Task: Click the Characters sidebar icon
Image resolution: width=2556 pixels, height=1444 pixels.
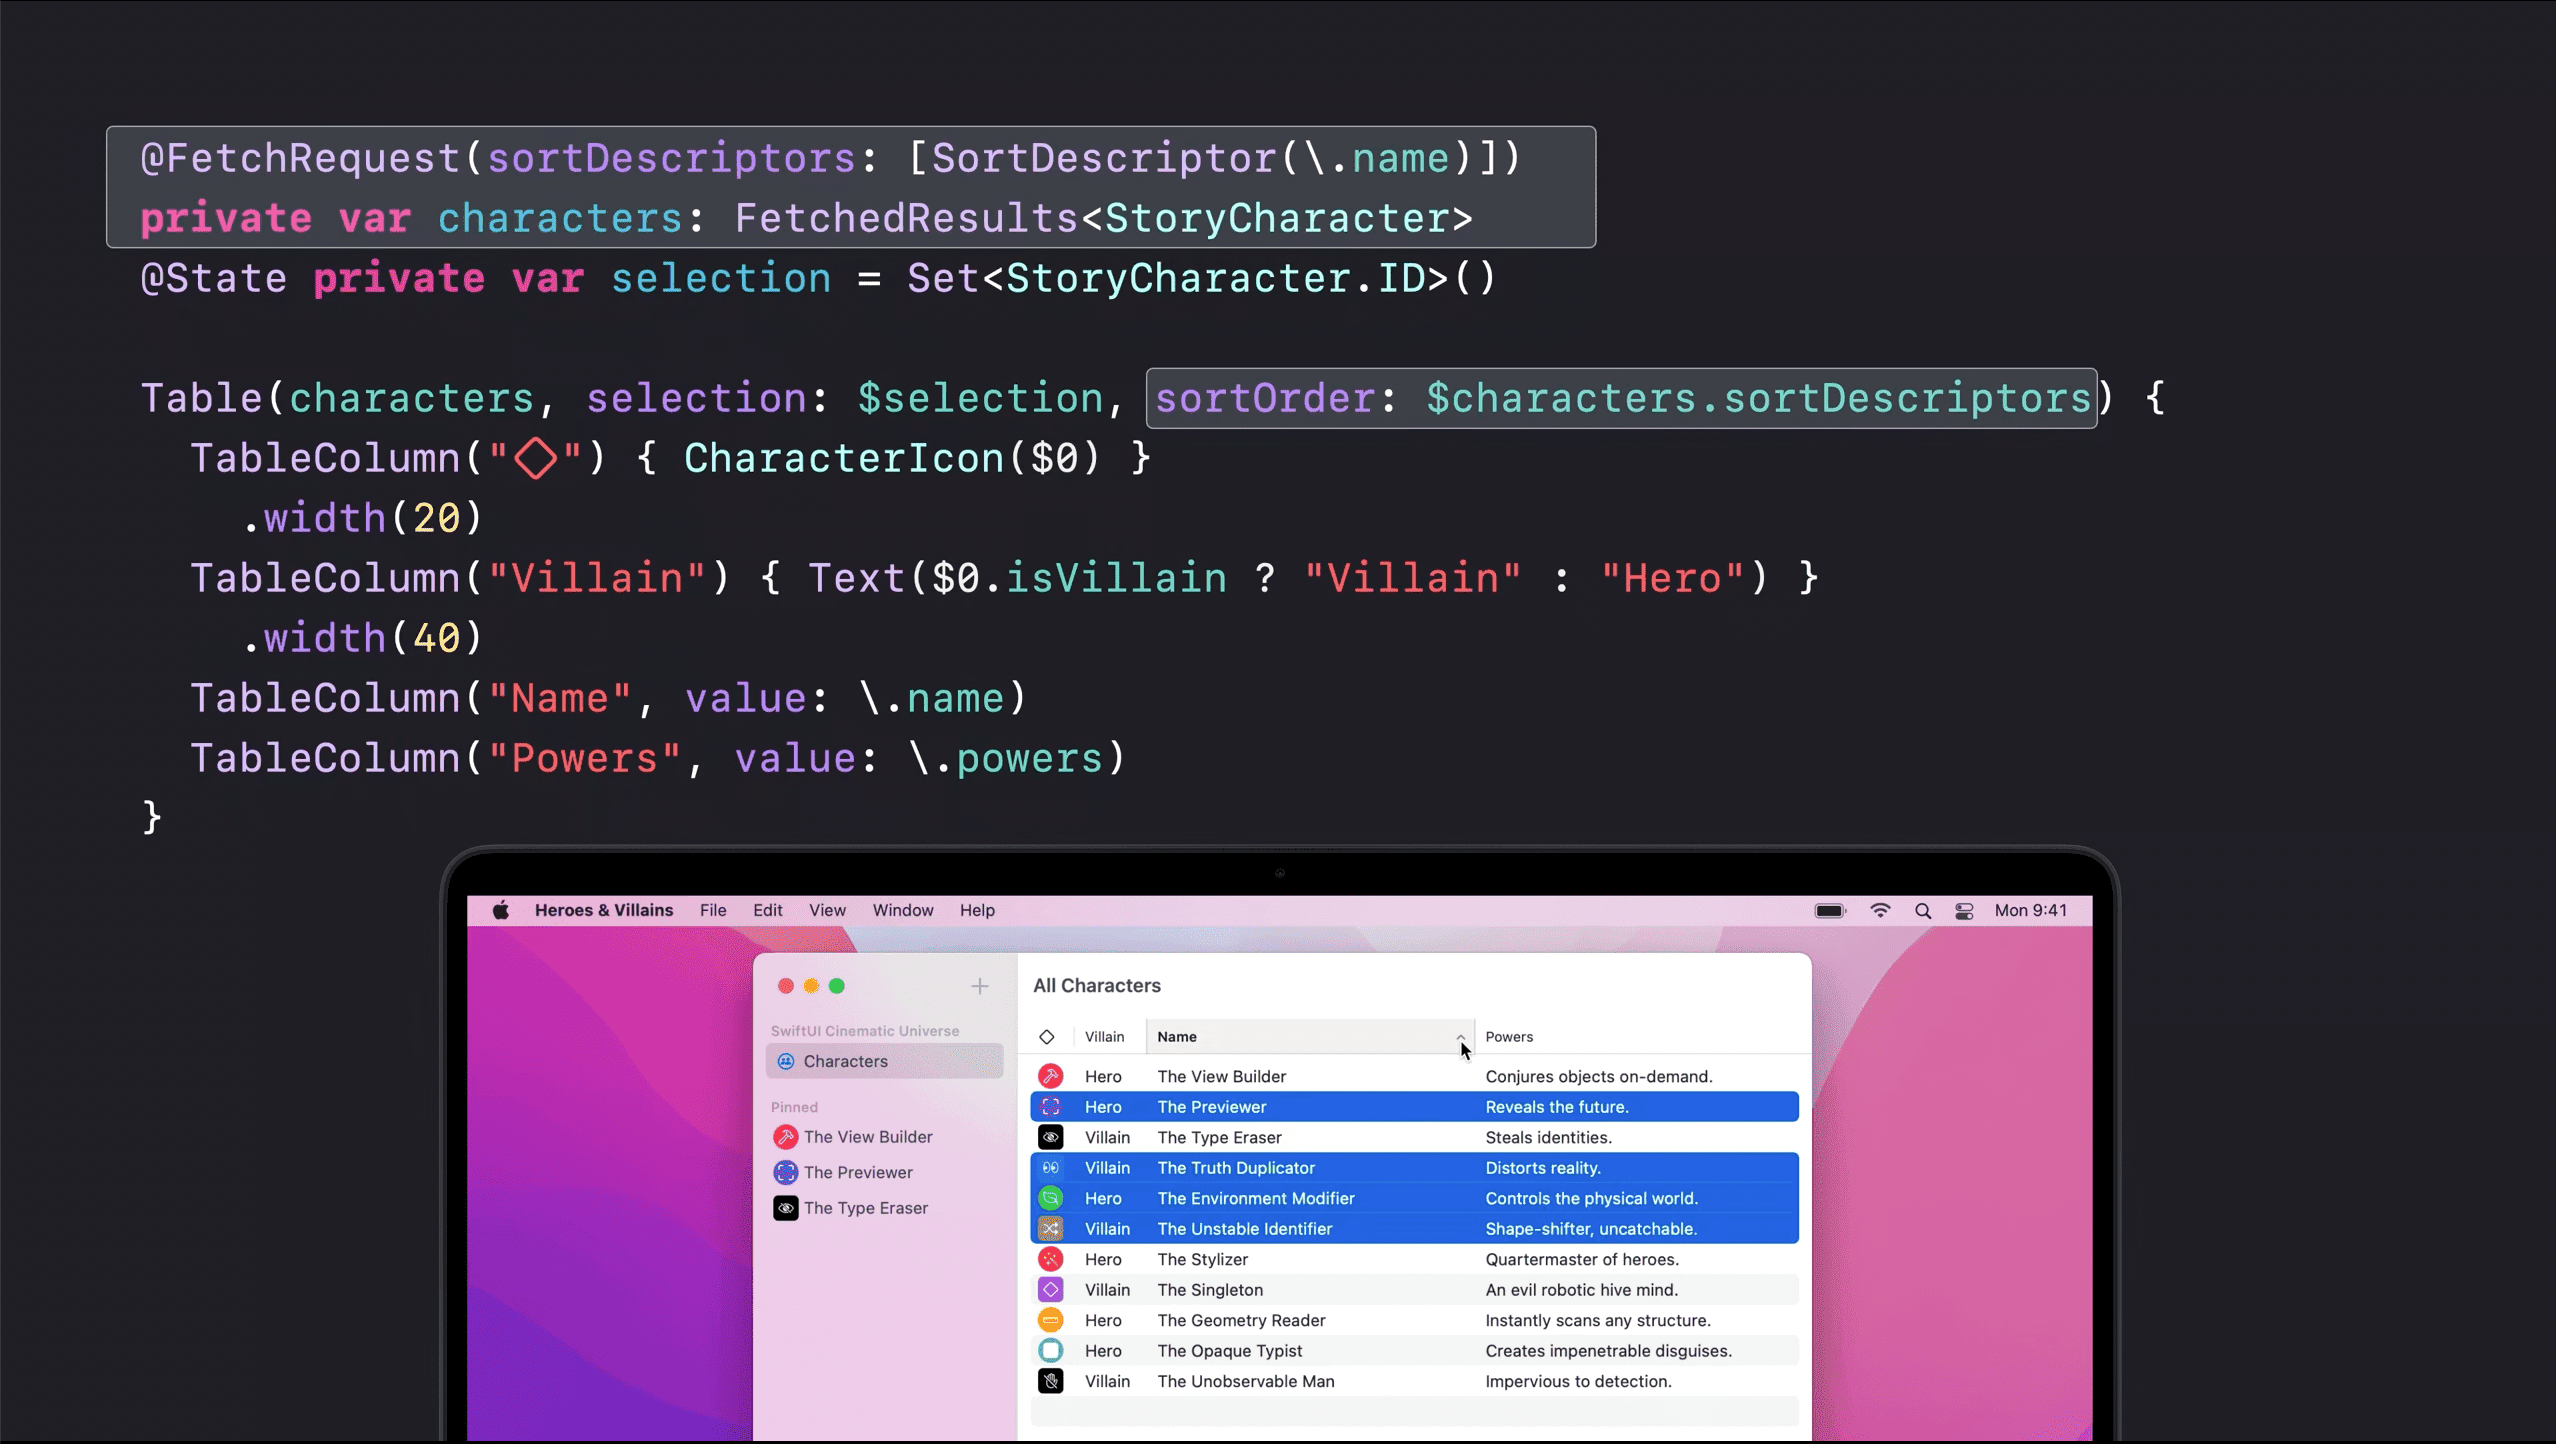Action: [x=786, y=1061]
